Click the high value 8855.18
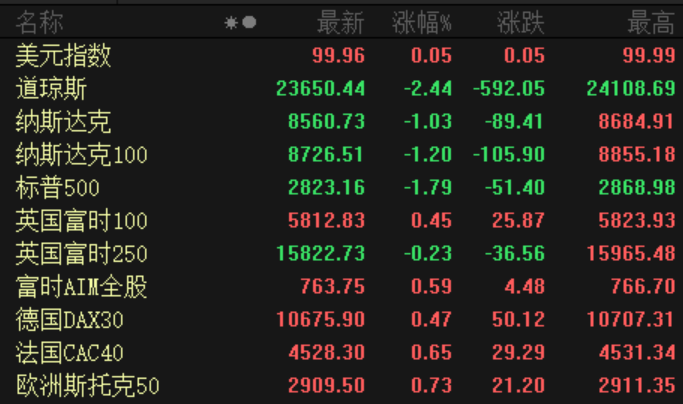 click(637, 155)
